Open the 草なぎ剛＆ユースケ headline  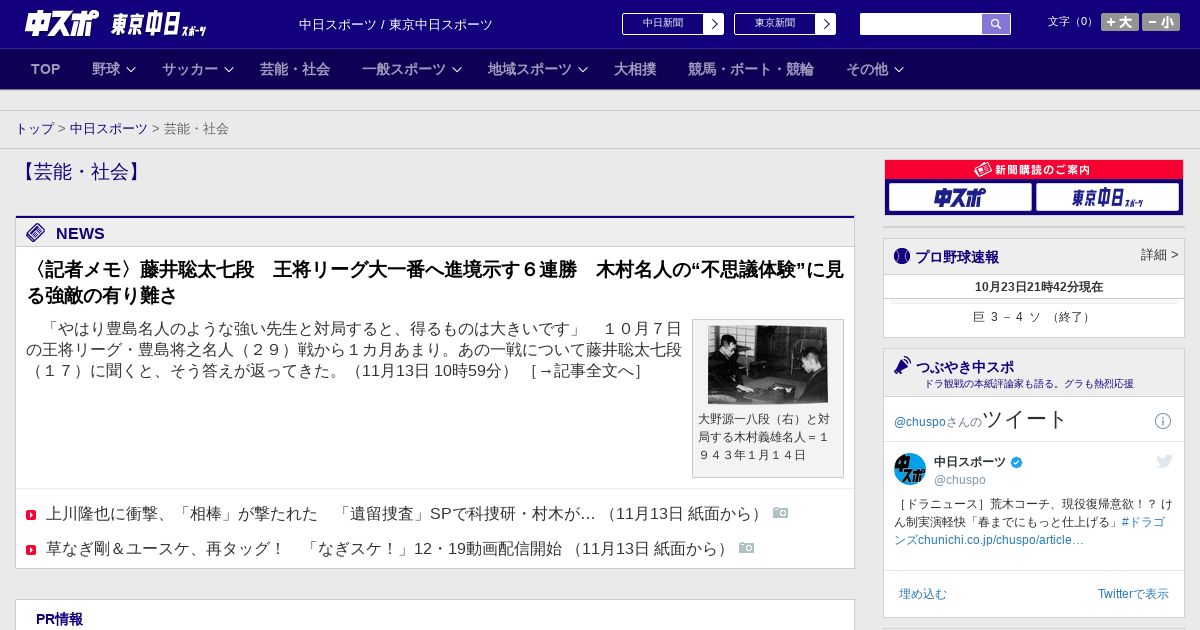pyautogui.click(x=304, y=549)
